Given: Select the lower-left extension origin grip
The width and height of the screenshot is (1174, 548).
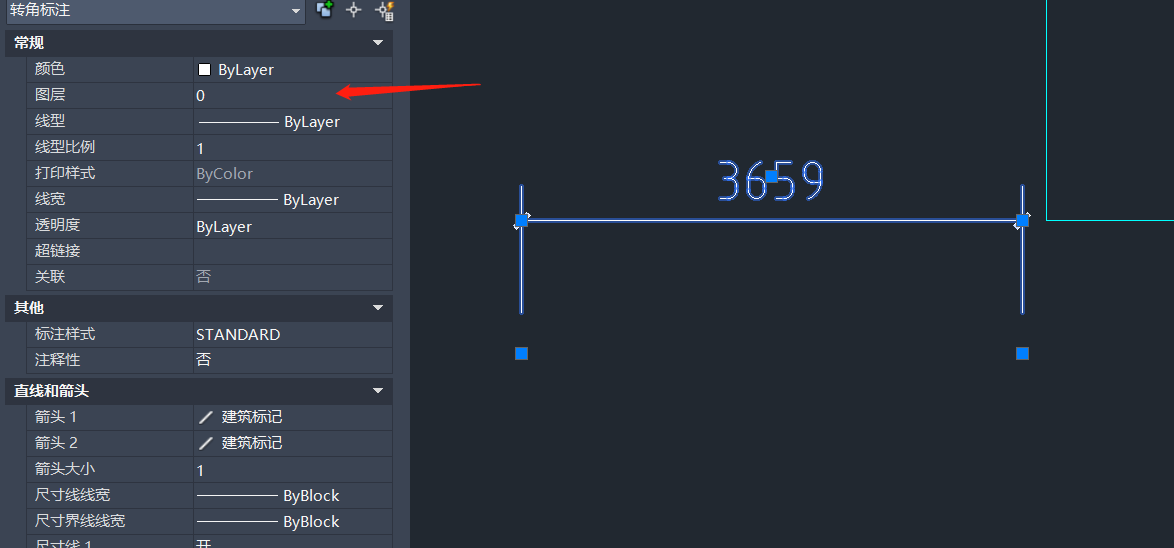Looking at the screenshot, I should (522, 353).
